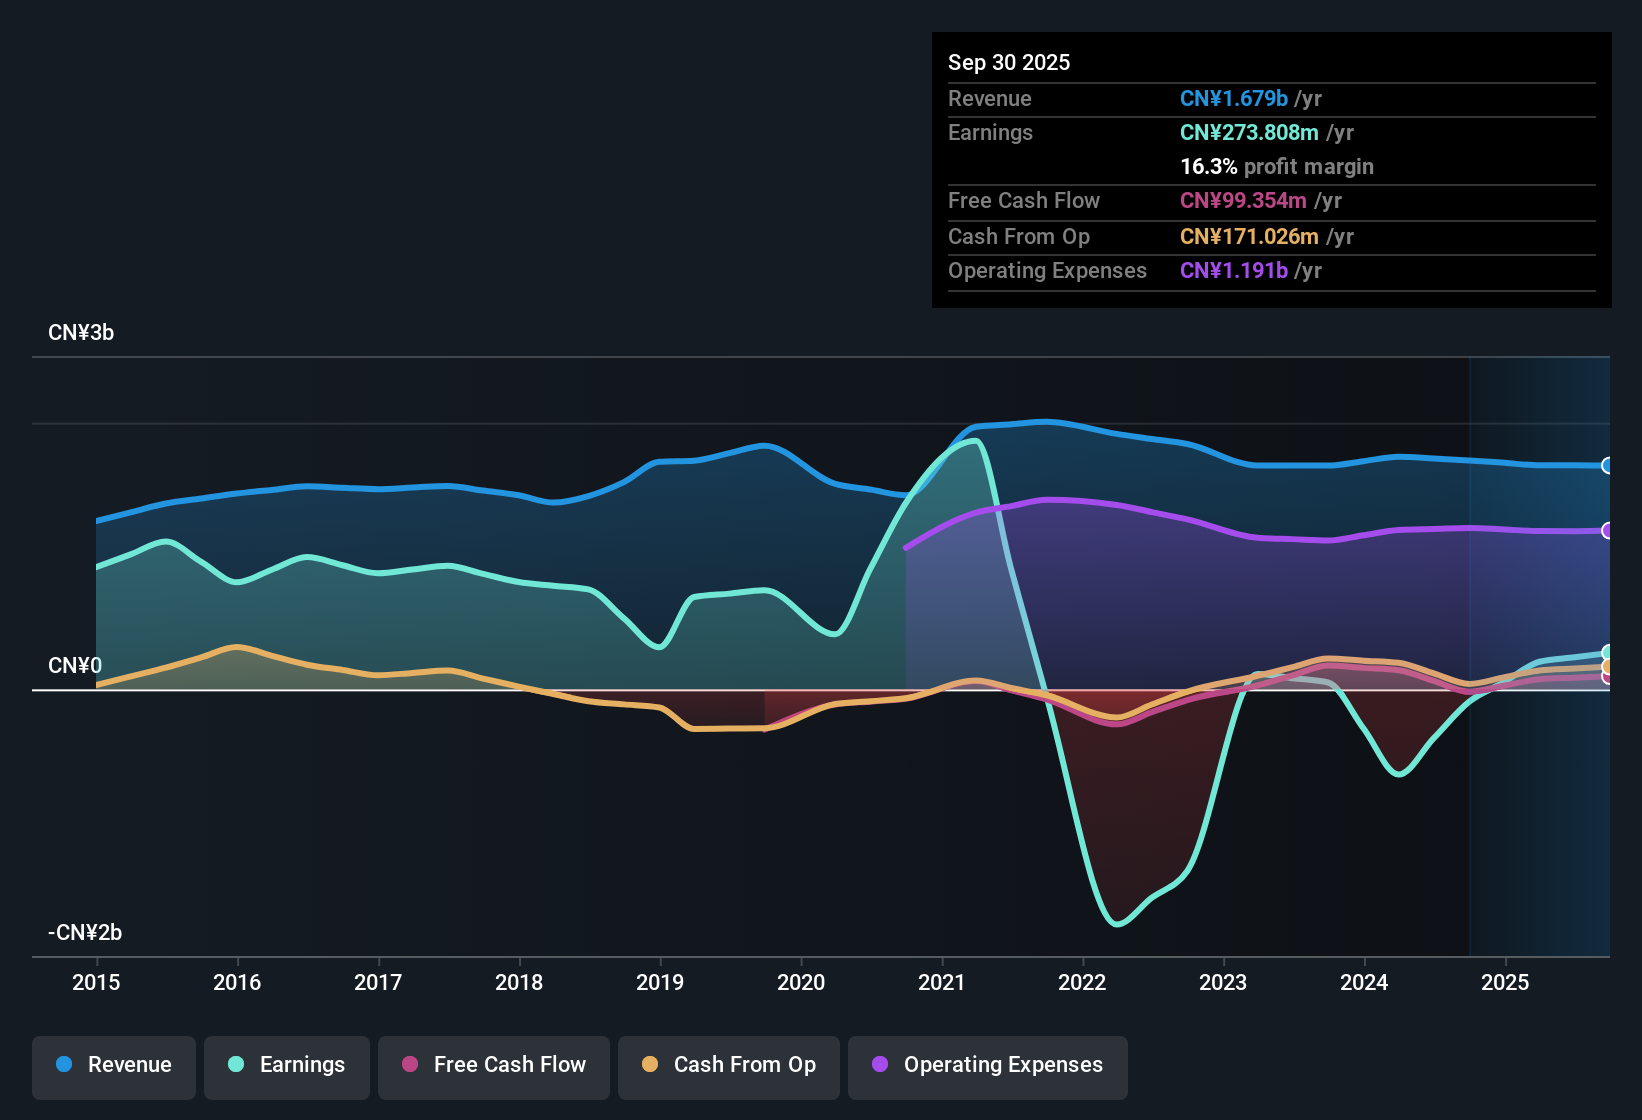Click the orange Cash From Op legend dot

(651, 1065)
